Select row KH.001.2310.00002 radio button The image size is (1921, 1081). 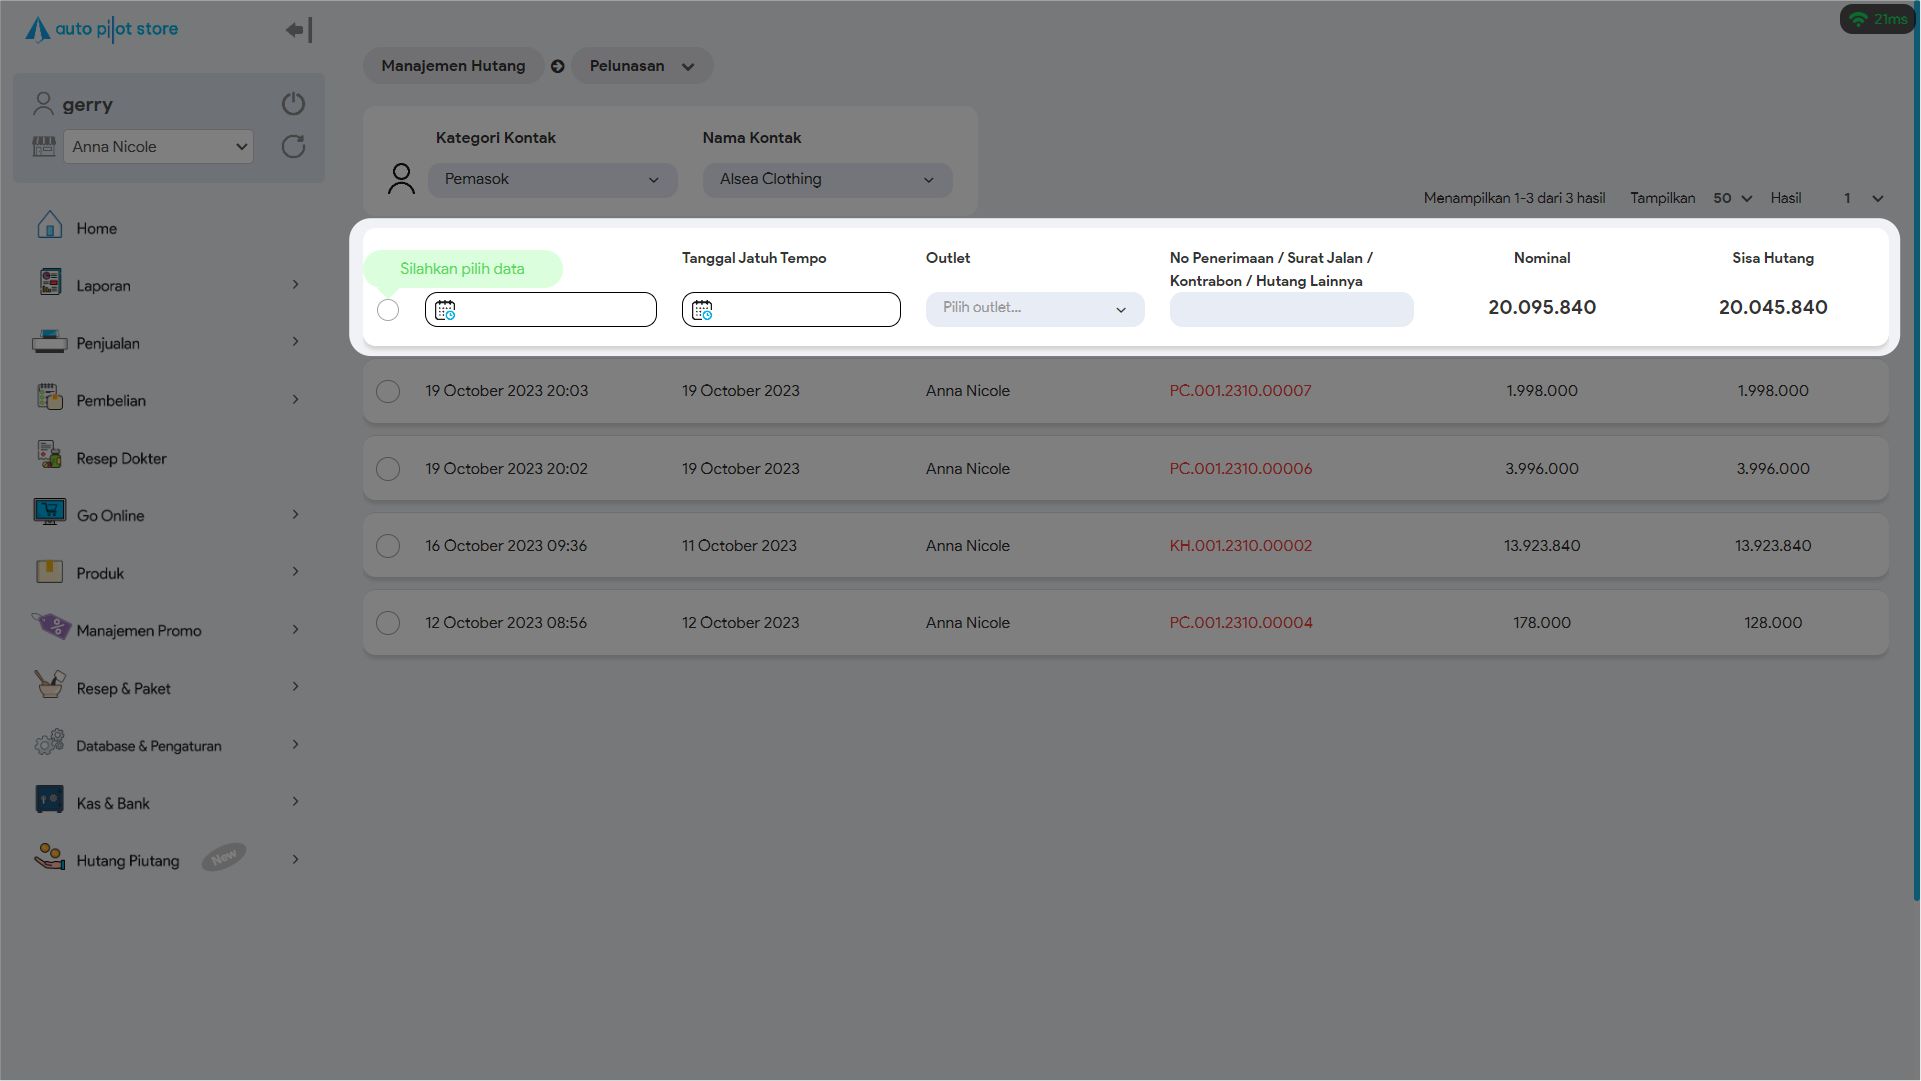tap(388, 547)
